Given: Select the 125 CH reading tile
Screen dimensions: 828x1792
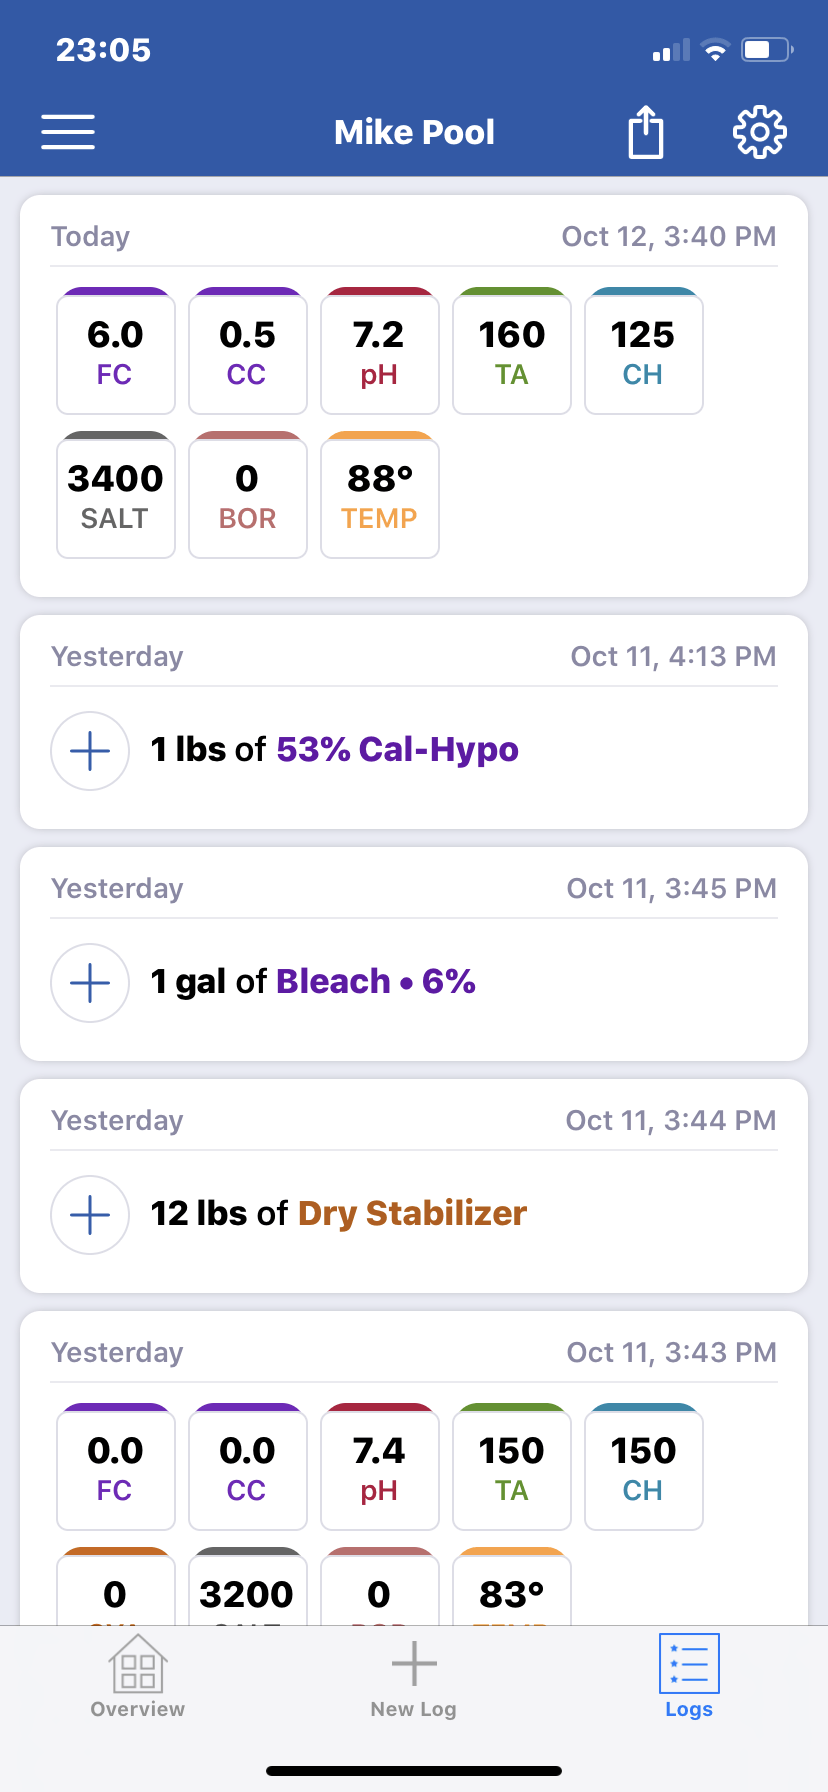Looking at the screenshot, I should [x=644, y=351].
